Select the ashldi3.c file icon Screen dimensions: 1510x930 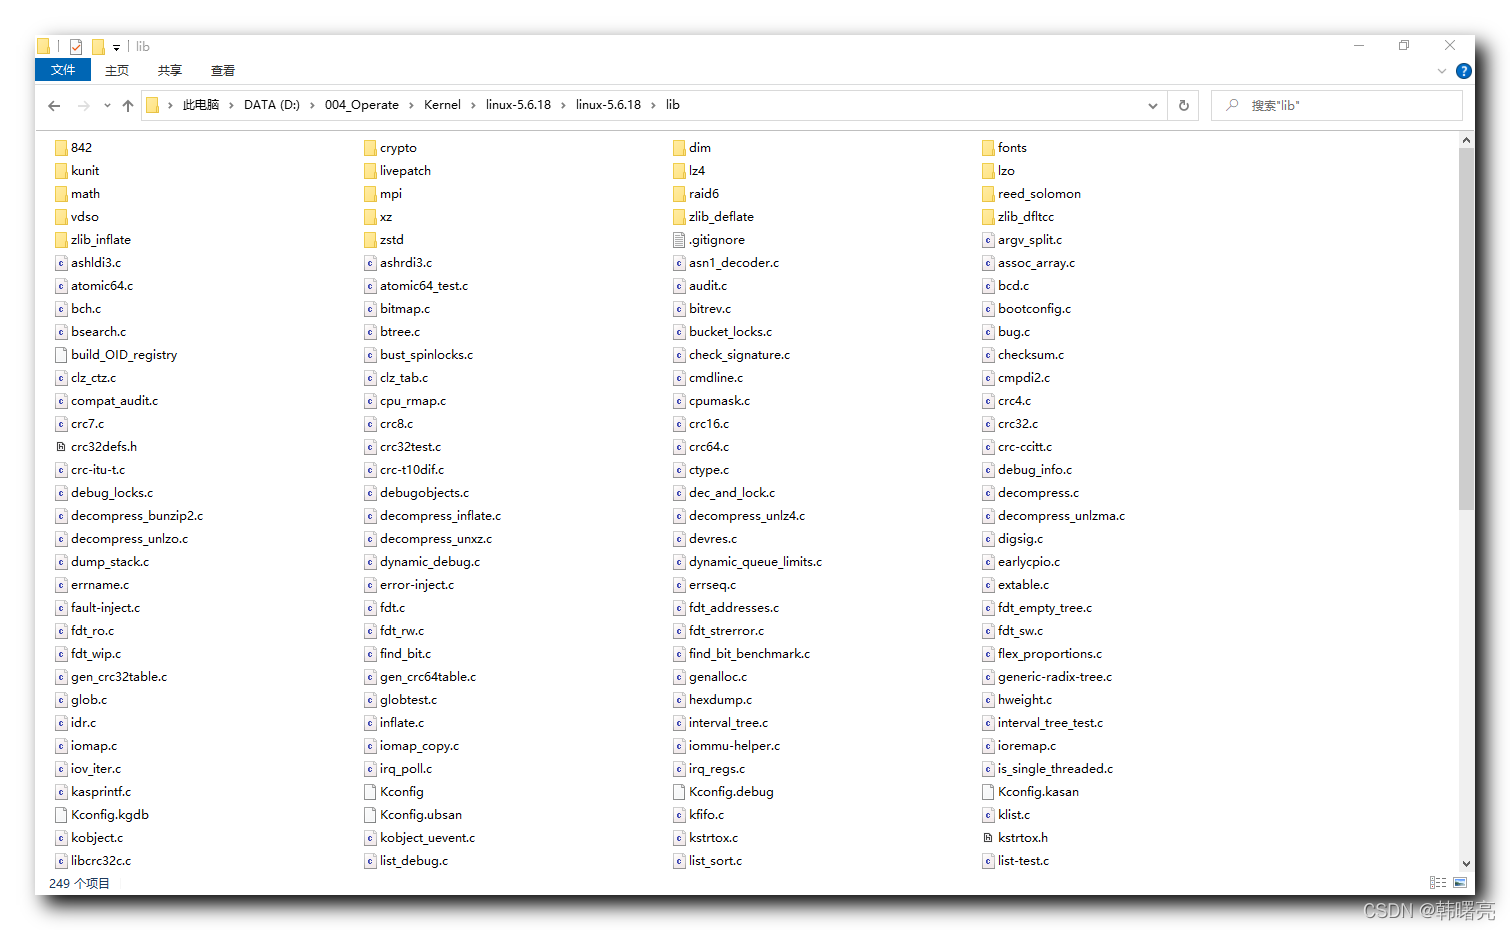click(61, 263)
